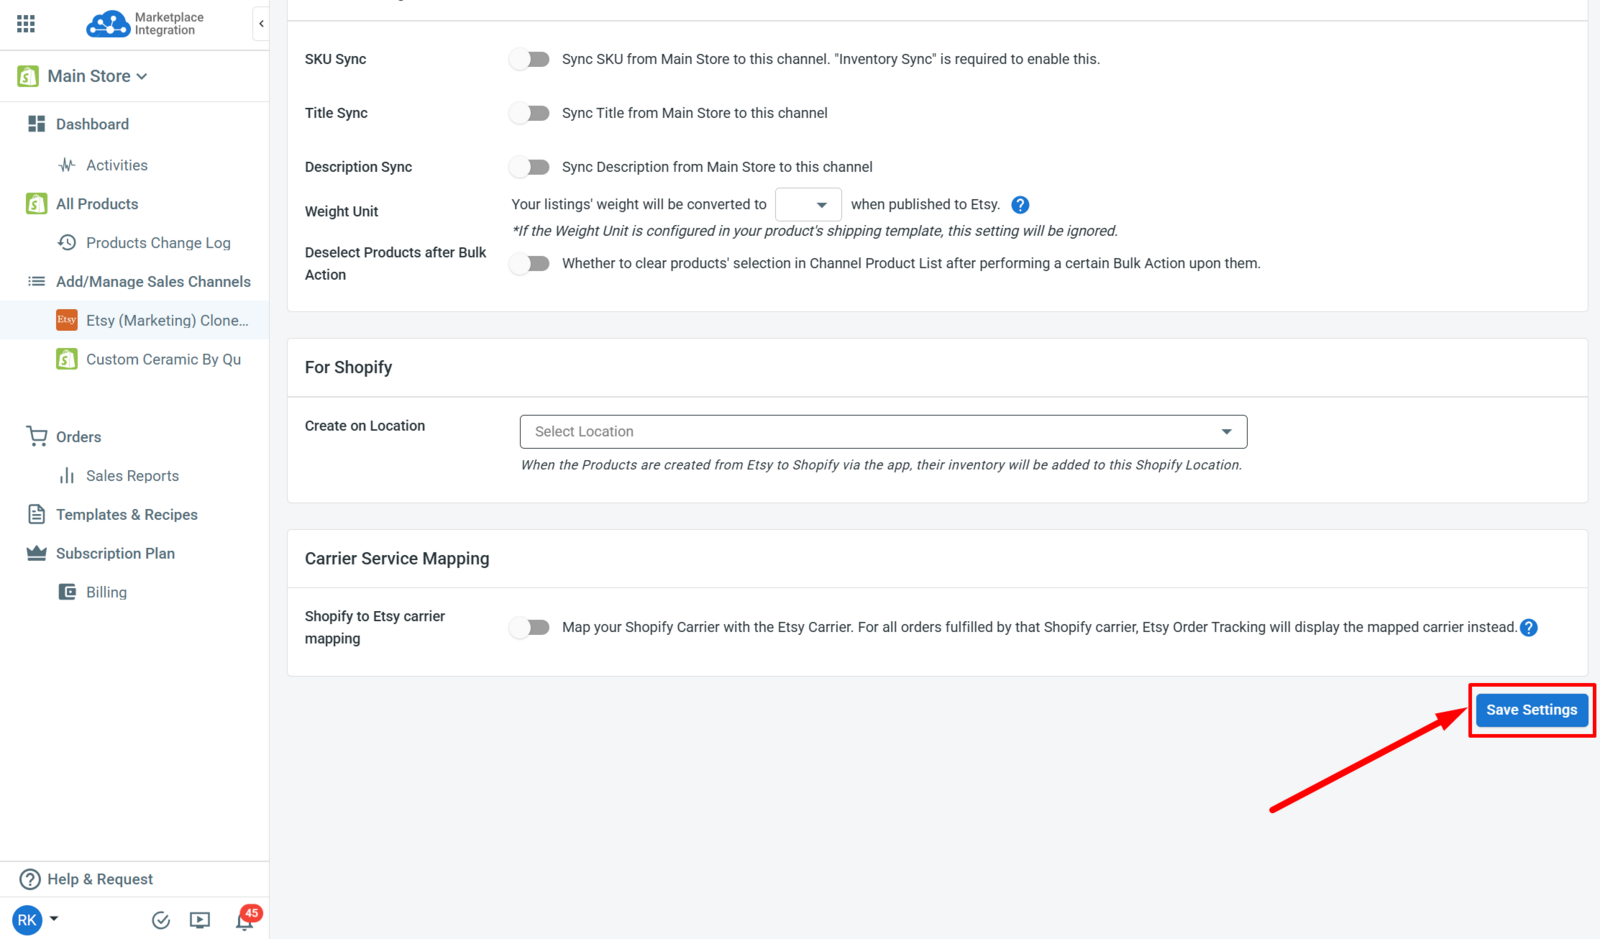Click the Carrier Service Mapping heading

[397, 558]
